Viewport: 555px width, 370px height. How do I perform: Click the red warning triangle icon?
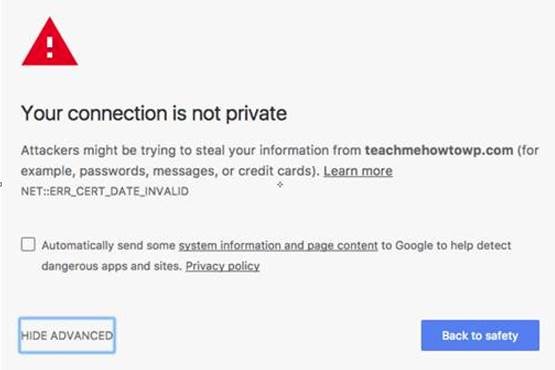pos(50,42)
